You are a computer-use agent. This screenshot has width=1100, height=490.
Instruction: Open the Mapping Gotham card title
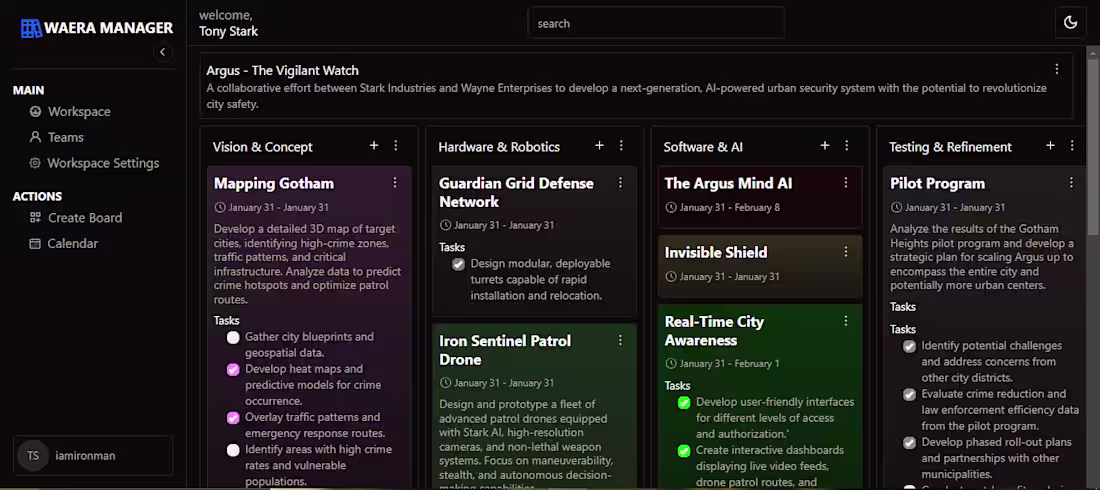274,183
